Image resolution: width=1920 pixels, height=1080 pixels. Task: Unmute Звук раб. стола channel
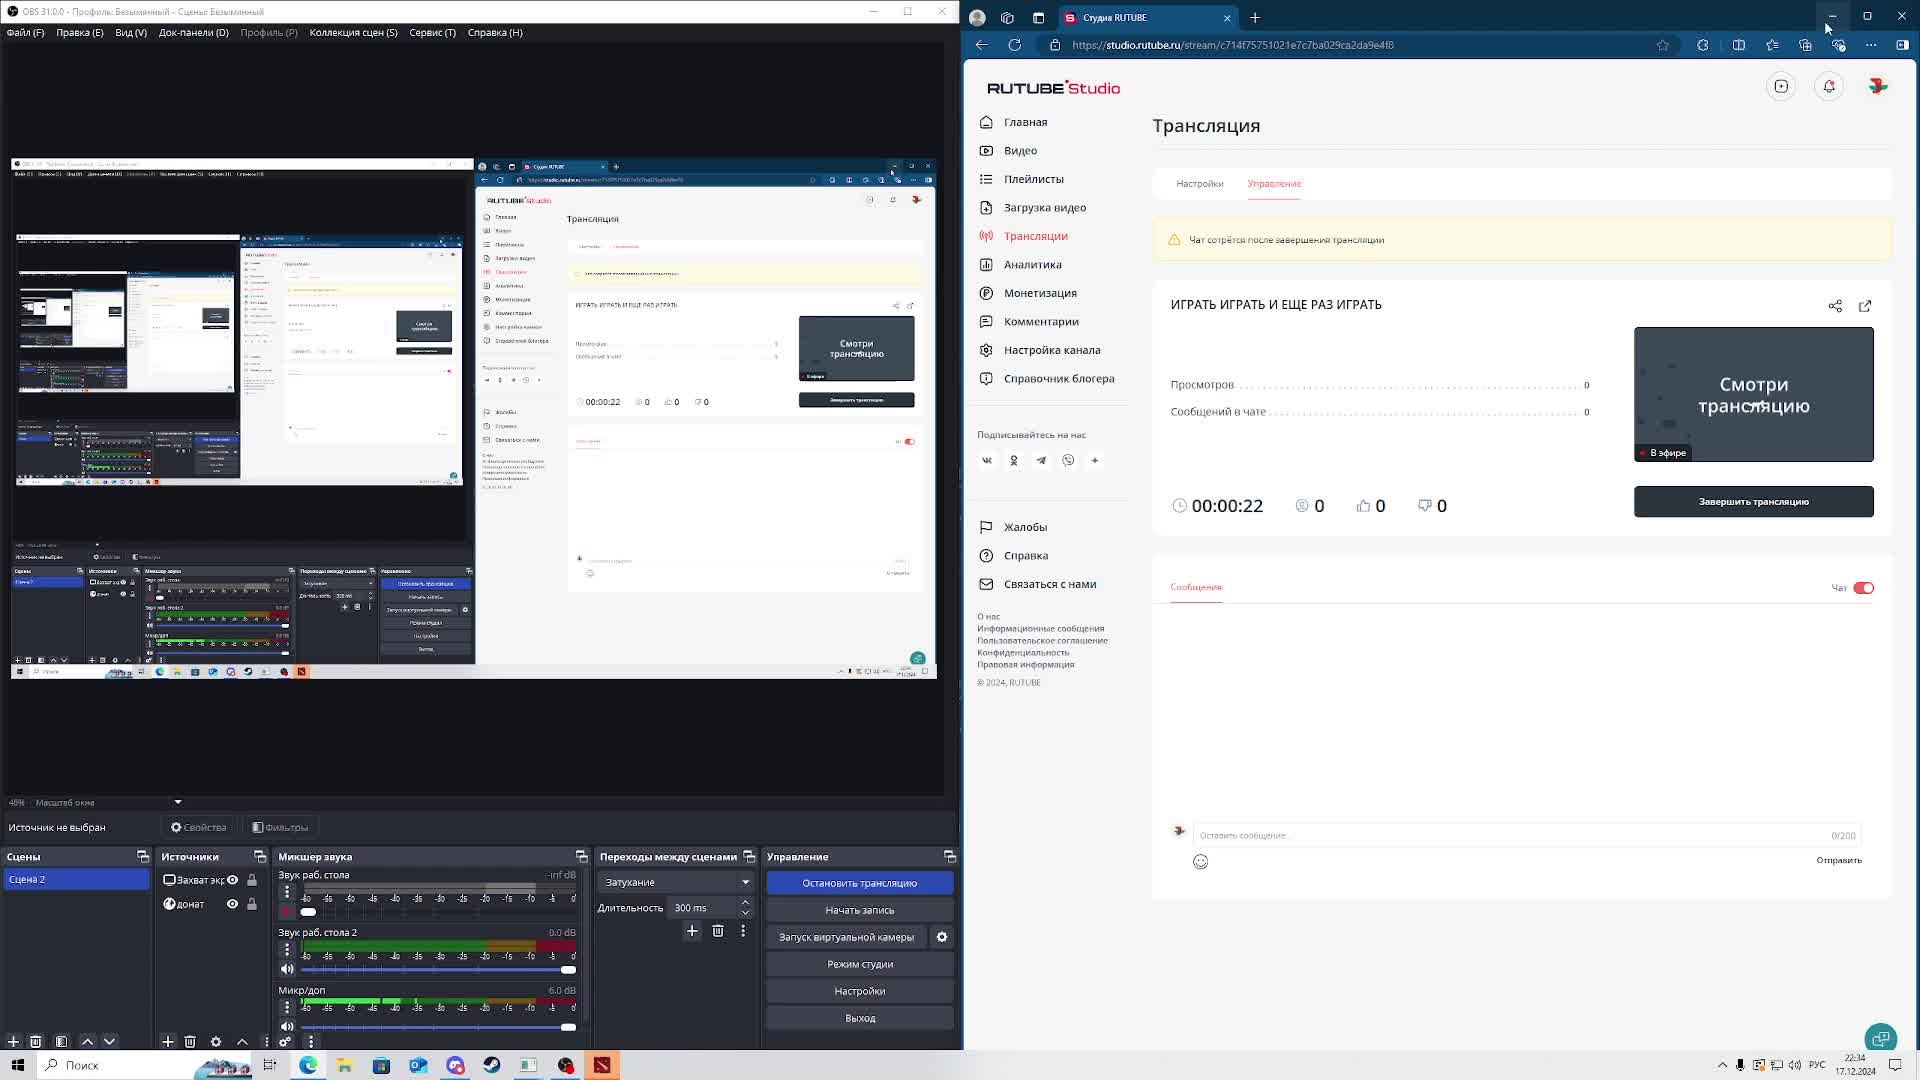287,912
